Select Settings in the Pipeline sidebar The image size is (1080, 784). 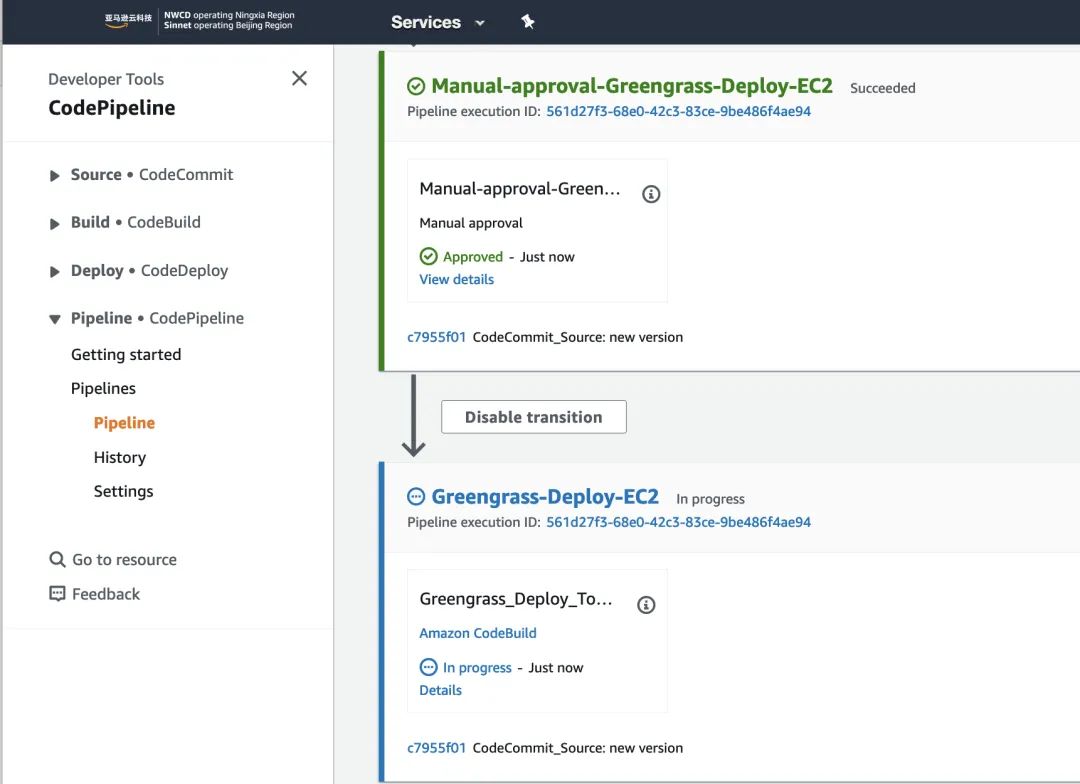(x=123, y=491)
